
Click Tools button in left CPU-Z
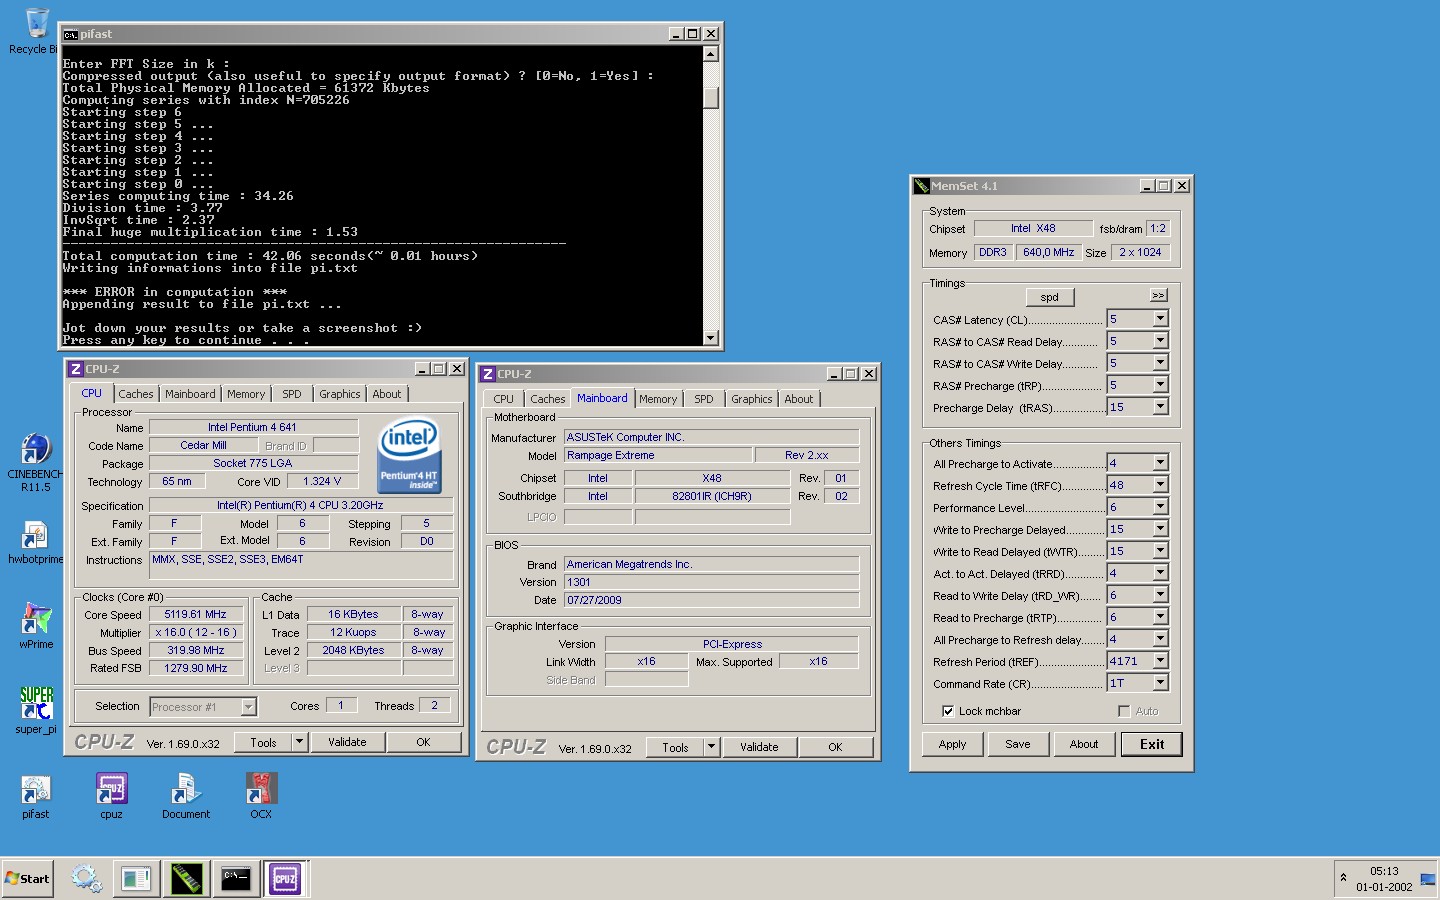(264, 742)
